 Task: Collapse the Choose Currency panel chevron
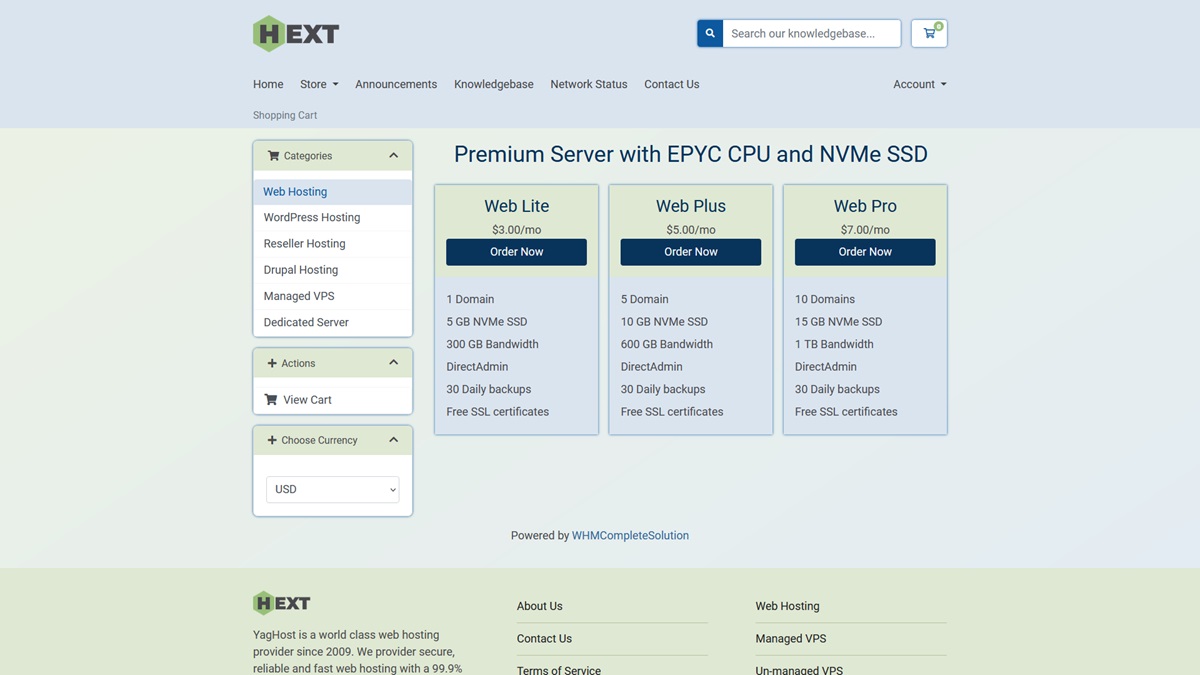click(393, 440)
